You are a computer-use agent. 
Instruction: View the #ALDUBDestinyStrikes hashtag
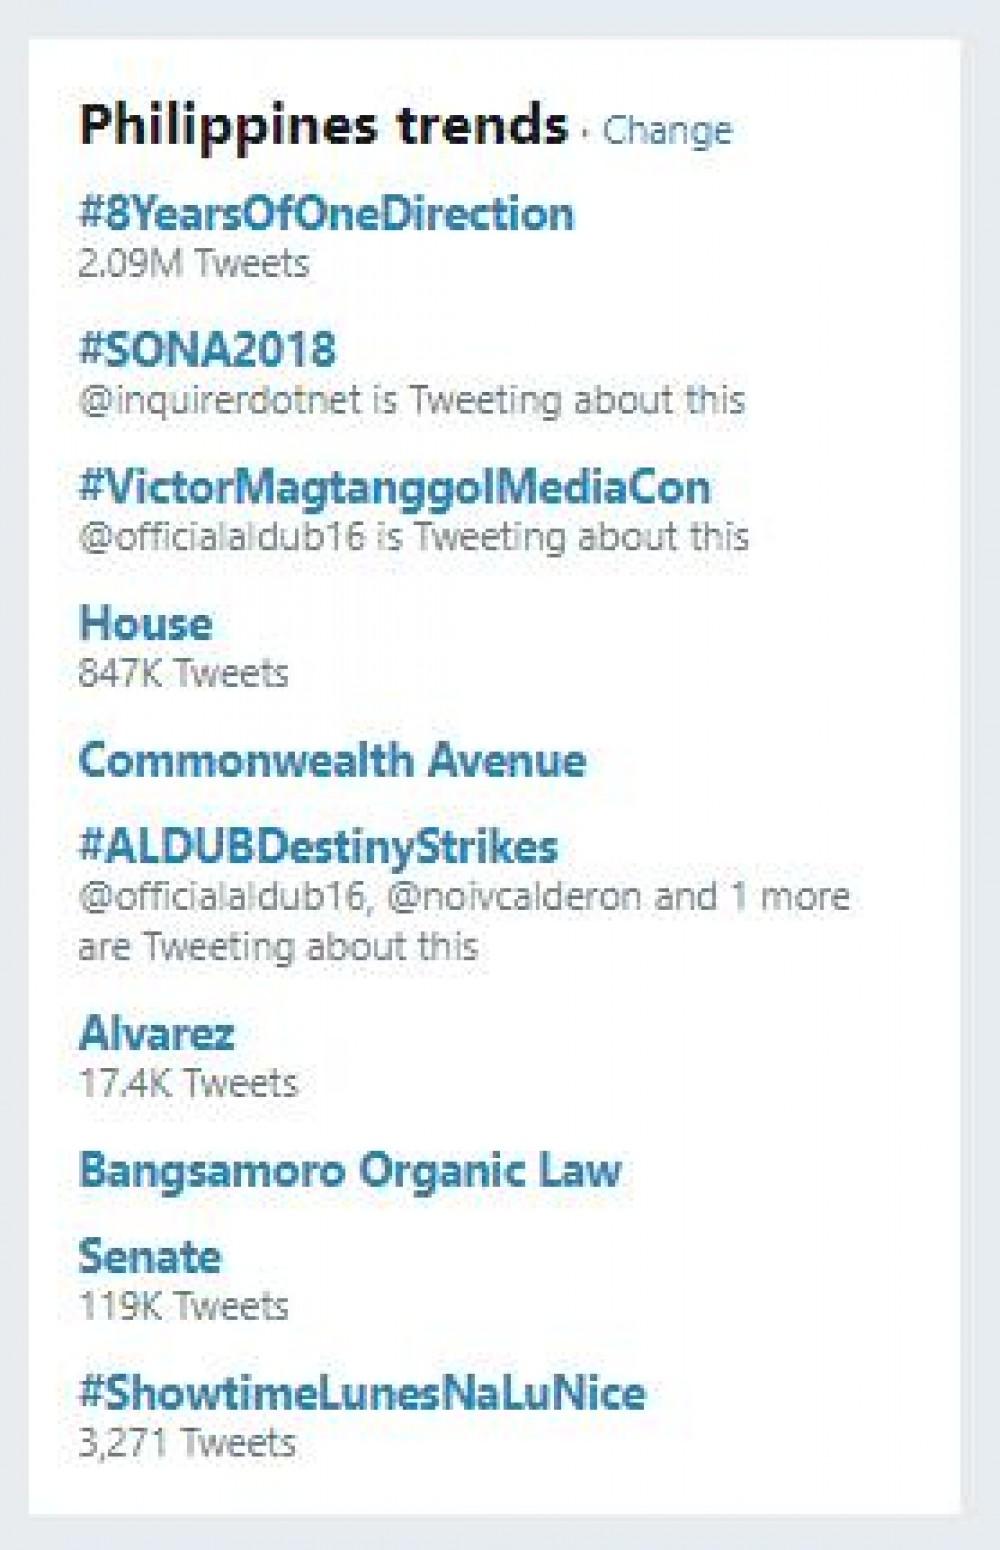coord(318,846)
